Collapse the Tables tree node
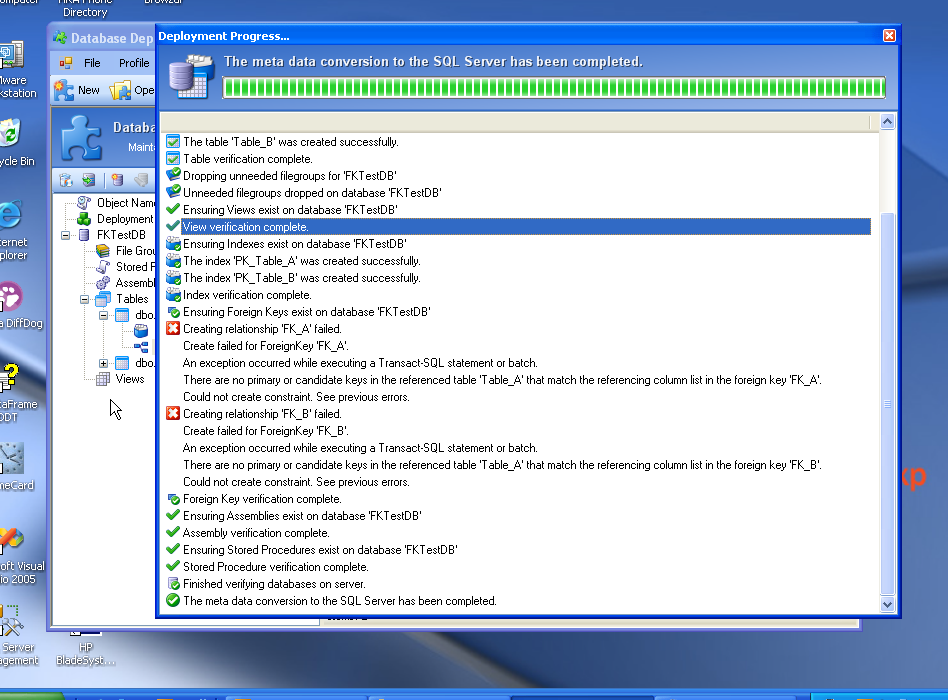Image resolution: width=948 pixels, height=700 pixels. pyautogui.click(x=86, y=299)
